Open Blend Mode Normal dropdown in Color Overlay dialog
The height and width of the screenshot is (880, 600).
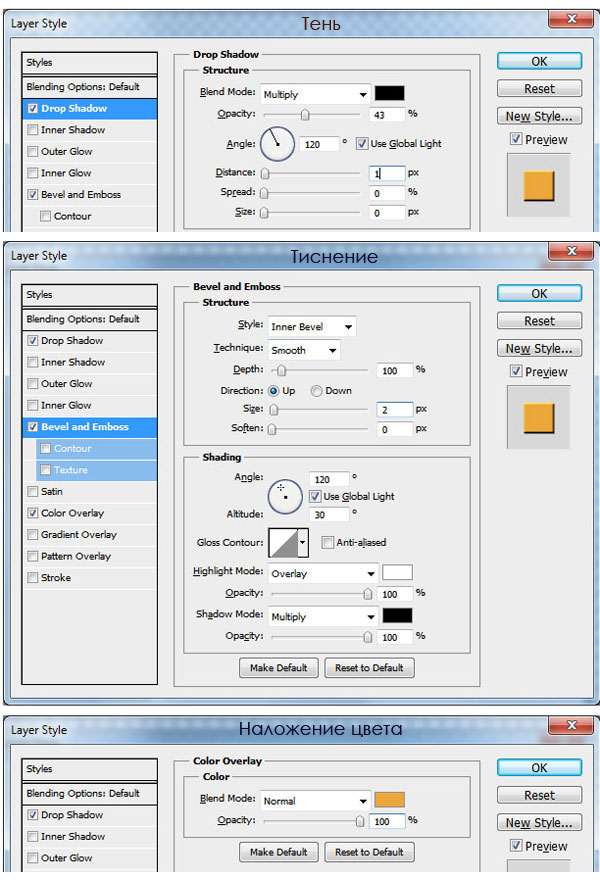click(315, 801)
